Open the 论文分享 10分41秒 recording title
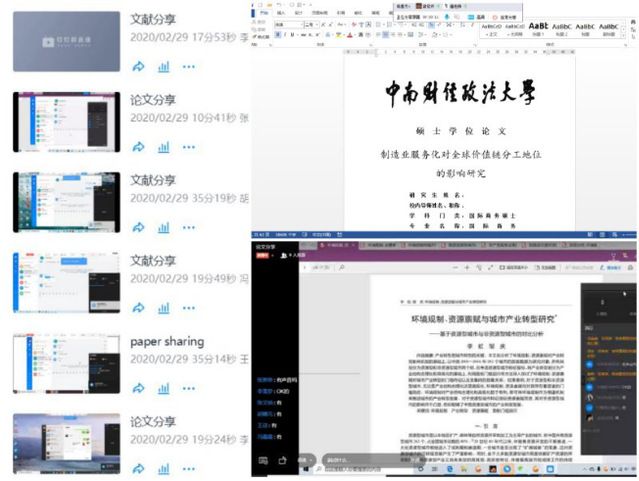The width and height of the screenshot is (639, 481). tap(153, 100)
